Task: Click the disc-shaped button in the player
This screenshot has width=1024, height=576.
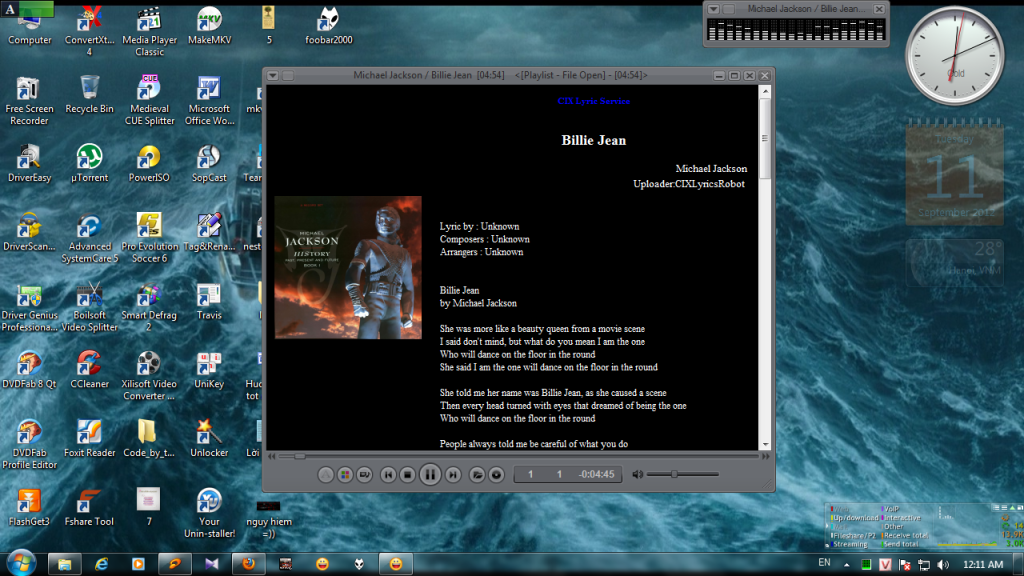Action: click(496, 475)
